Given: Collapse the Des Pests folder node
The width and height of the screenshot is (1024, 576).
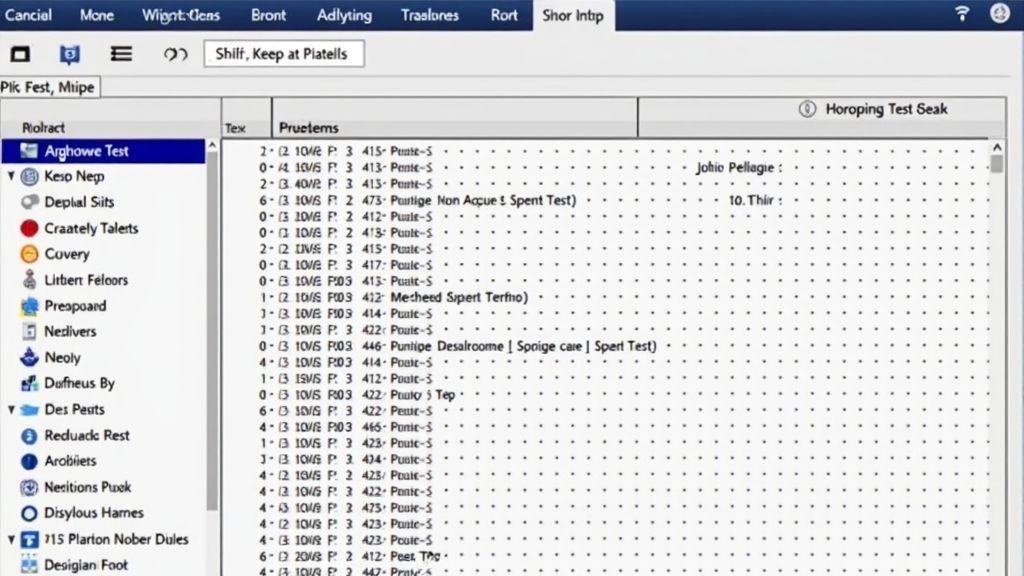Looking at the screenshot, I should click(11, 410).
